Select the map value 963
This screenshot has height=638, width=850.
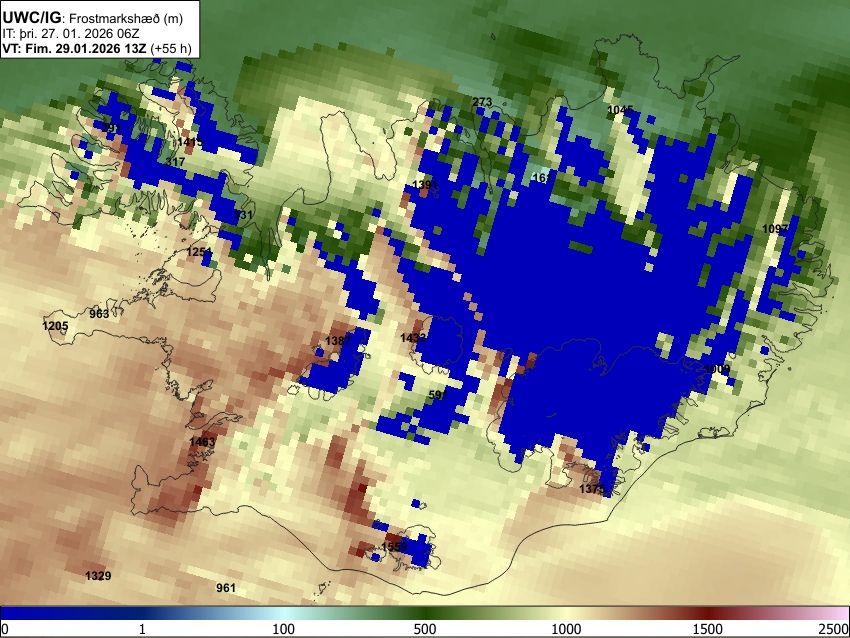click(99, 313)
